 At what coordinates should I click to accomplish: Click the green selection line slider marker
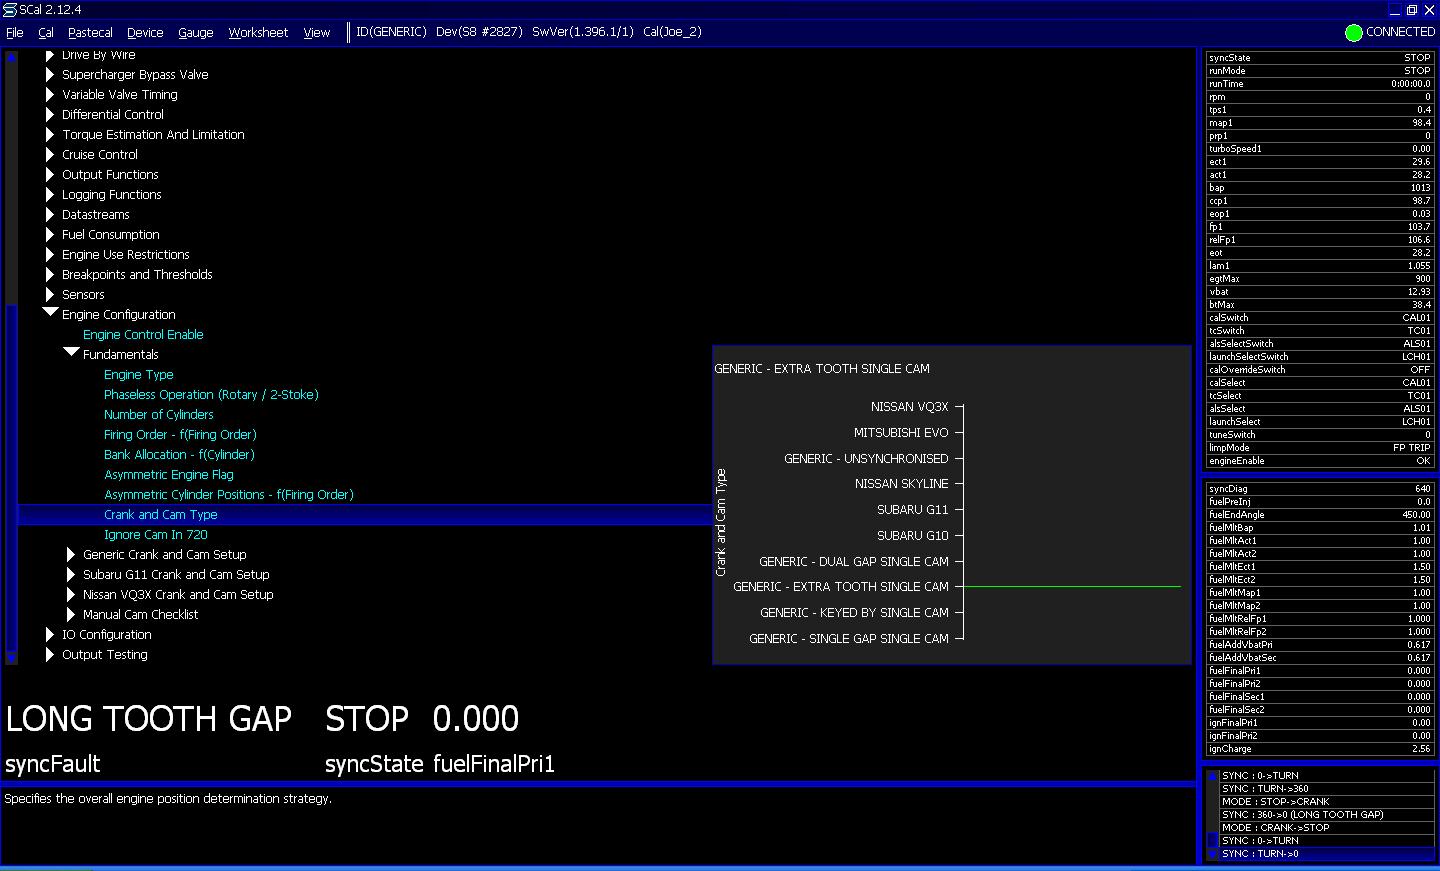(1070, 587)
